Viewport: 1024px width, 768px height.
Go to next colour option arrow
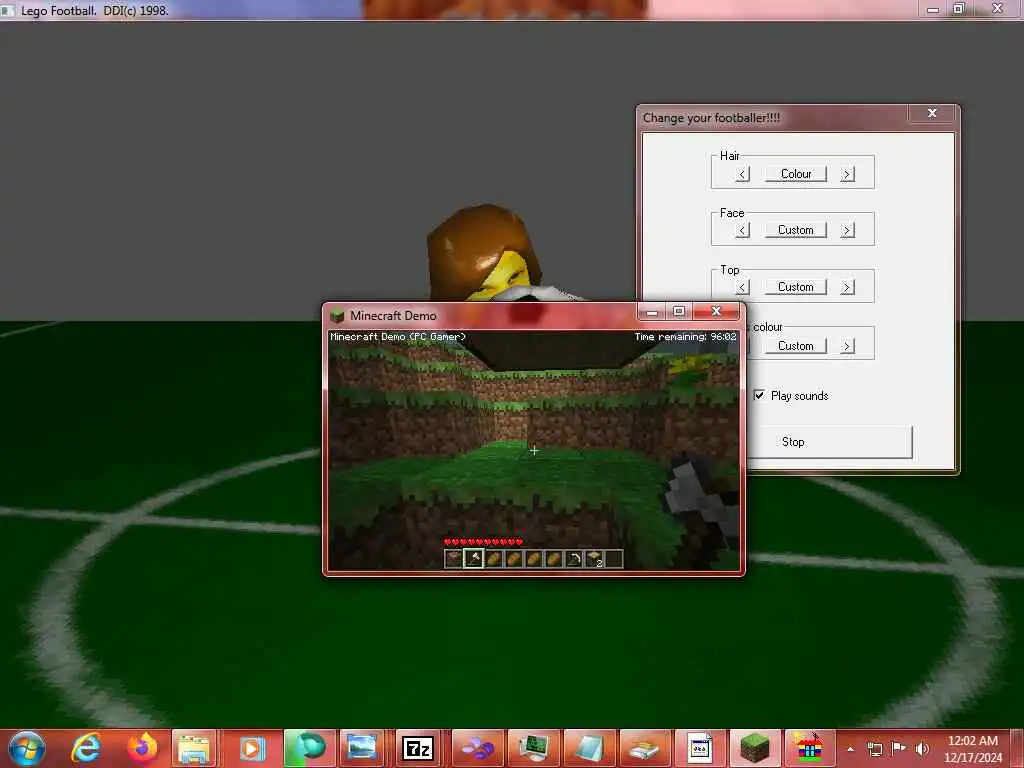pos(847,345)
